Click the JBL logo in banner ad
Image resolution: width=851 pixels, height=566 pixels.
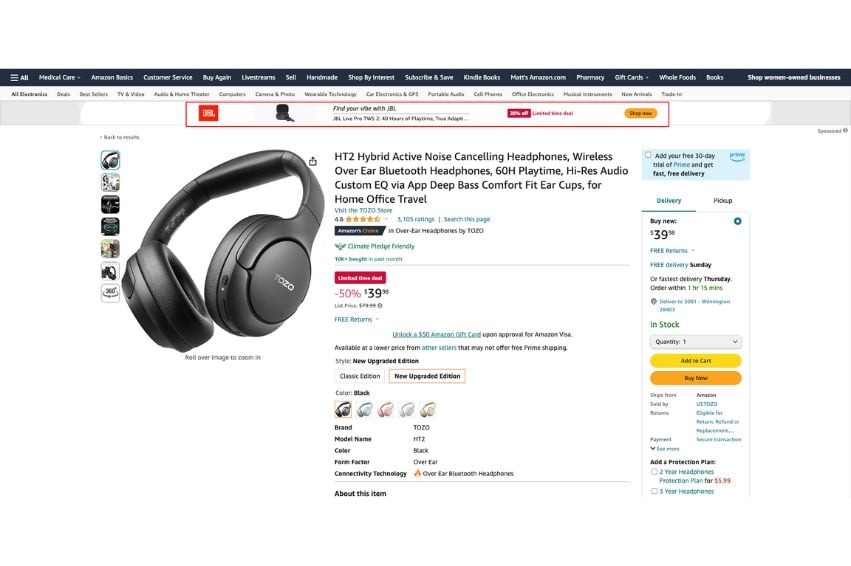pyautogui.click(x=208, y=113)
